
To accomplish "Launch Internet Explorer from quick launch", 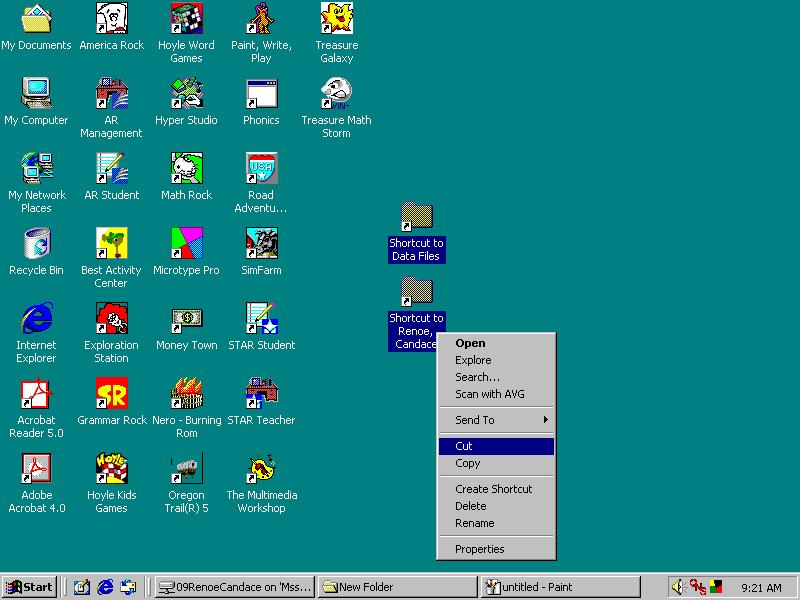I will pyautogui.click(x=105, y=587).
